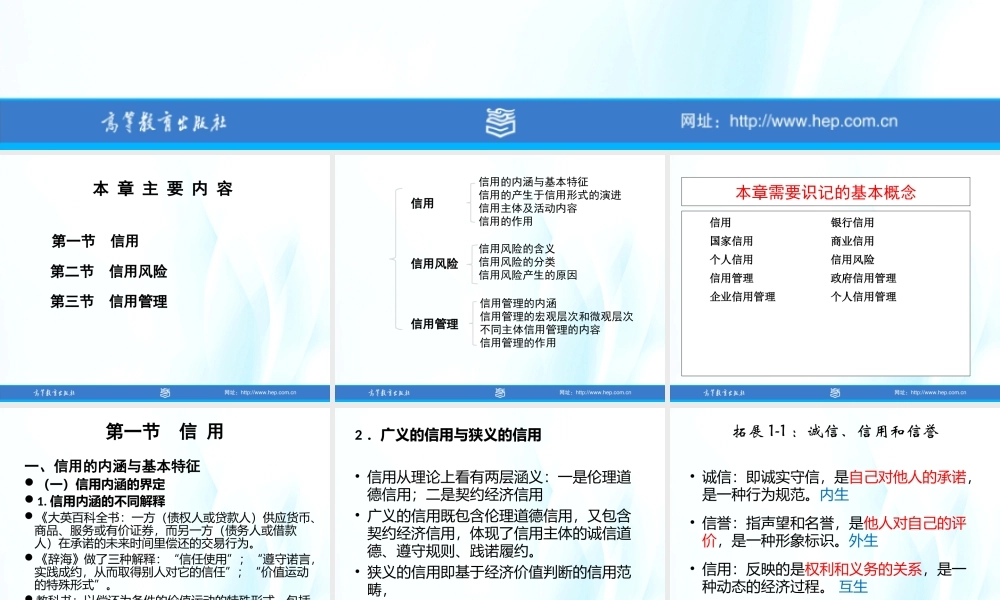
Task: Click the HEP logo in second slide footer
Action: click(500, 394)
